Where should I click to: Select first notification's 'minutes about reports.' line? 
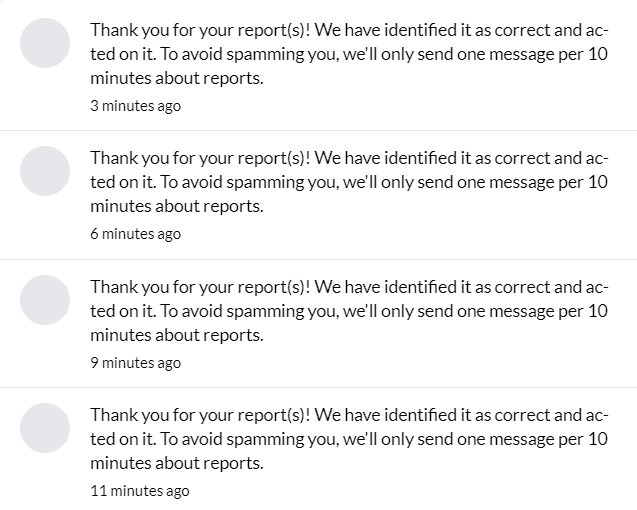(x=177, y=78)
